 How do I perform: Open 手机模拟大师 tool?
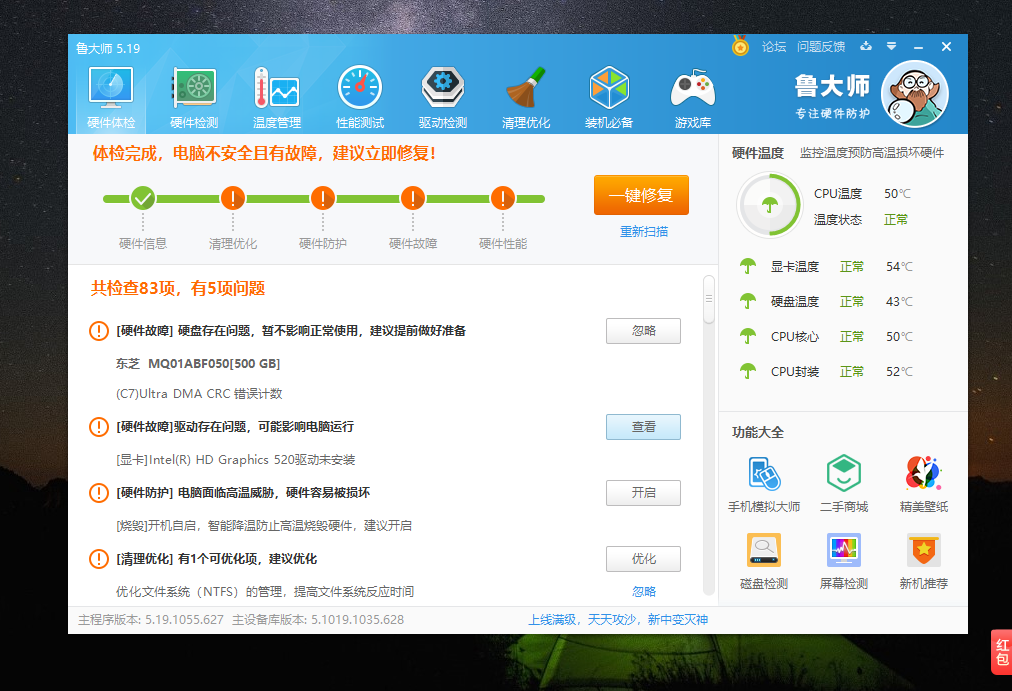(764, 484)
